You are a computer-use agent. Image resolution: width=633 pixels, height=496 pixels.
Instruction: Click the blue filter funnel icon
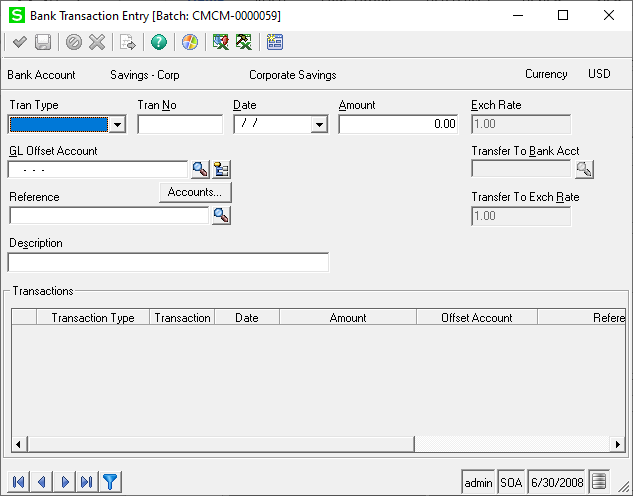110,482
